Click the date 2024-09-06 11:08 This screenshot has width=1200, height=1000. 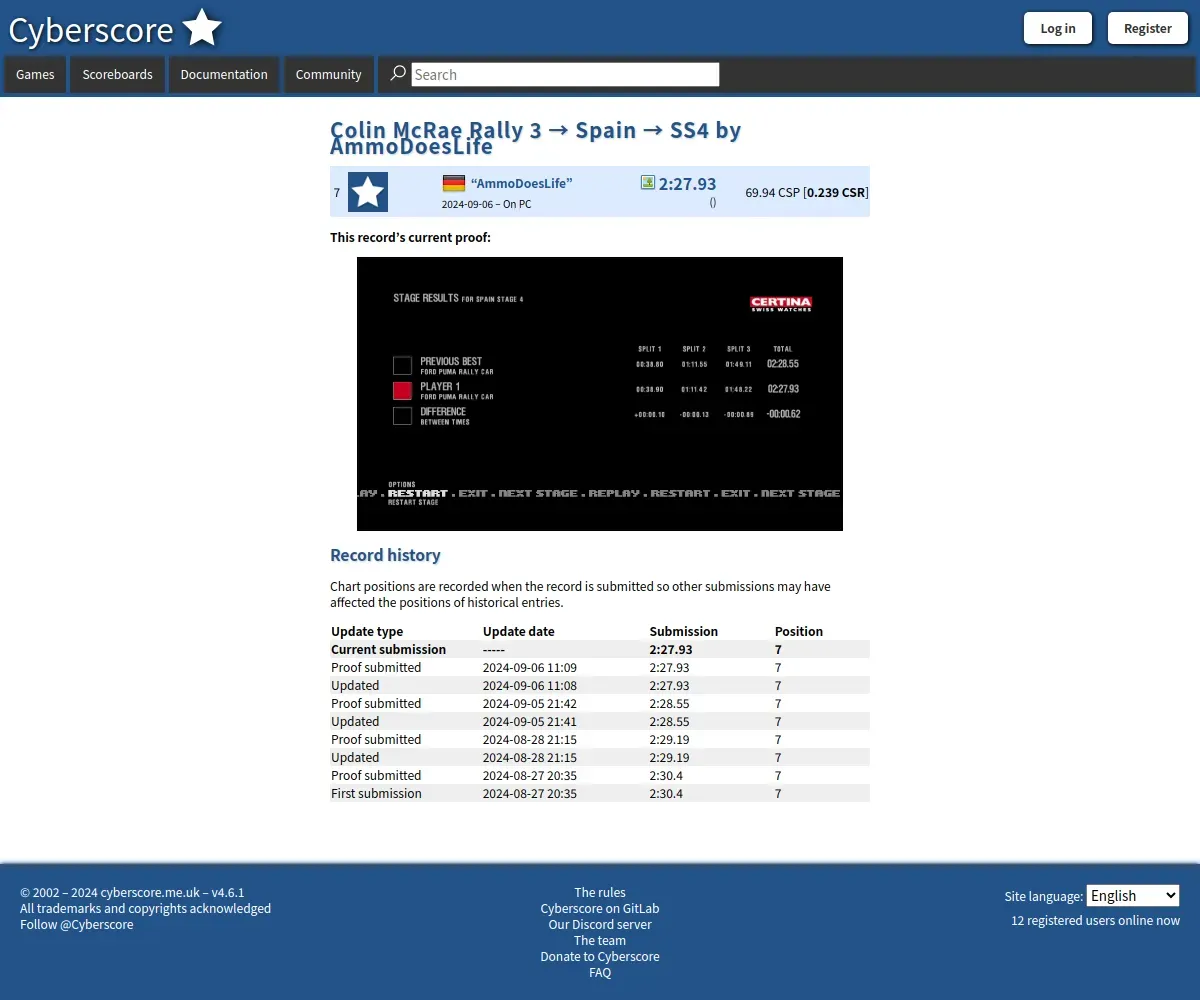point(530,685)
